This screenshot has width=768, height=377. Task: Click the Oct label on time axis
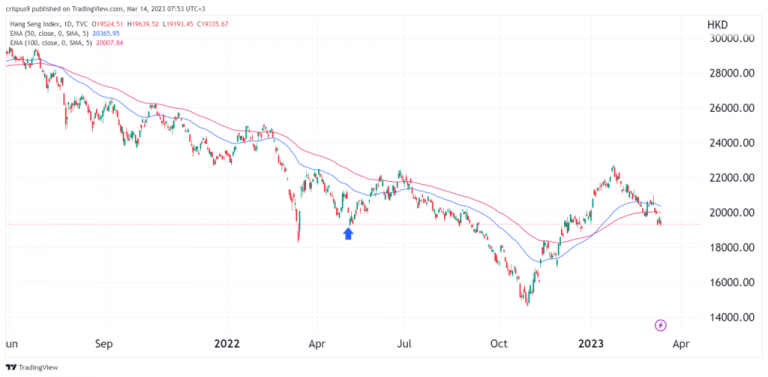pos(499,344)
